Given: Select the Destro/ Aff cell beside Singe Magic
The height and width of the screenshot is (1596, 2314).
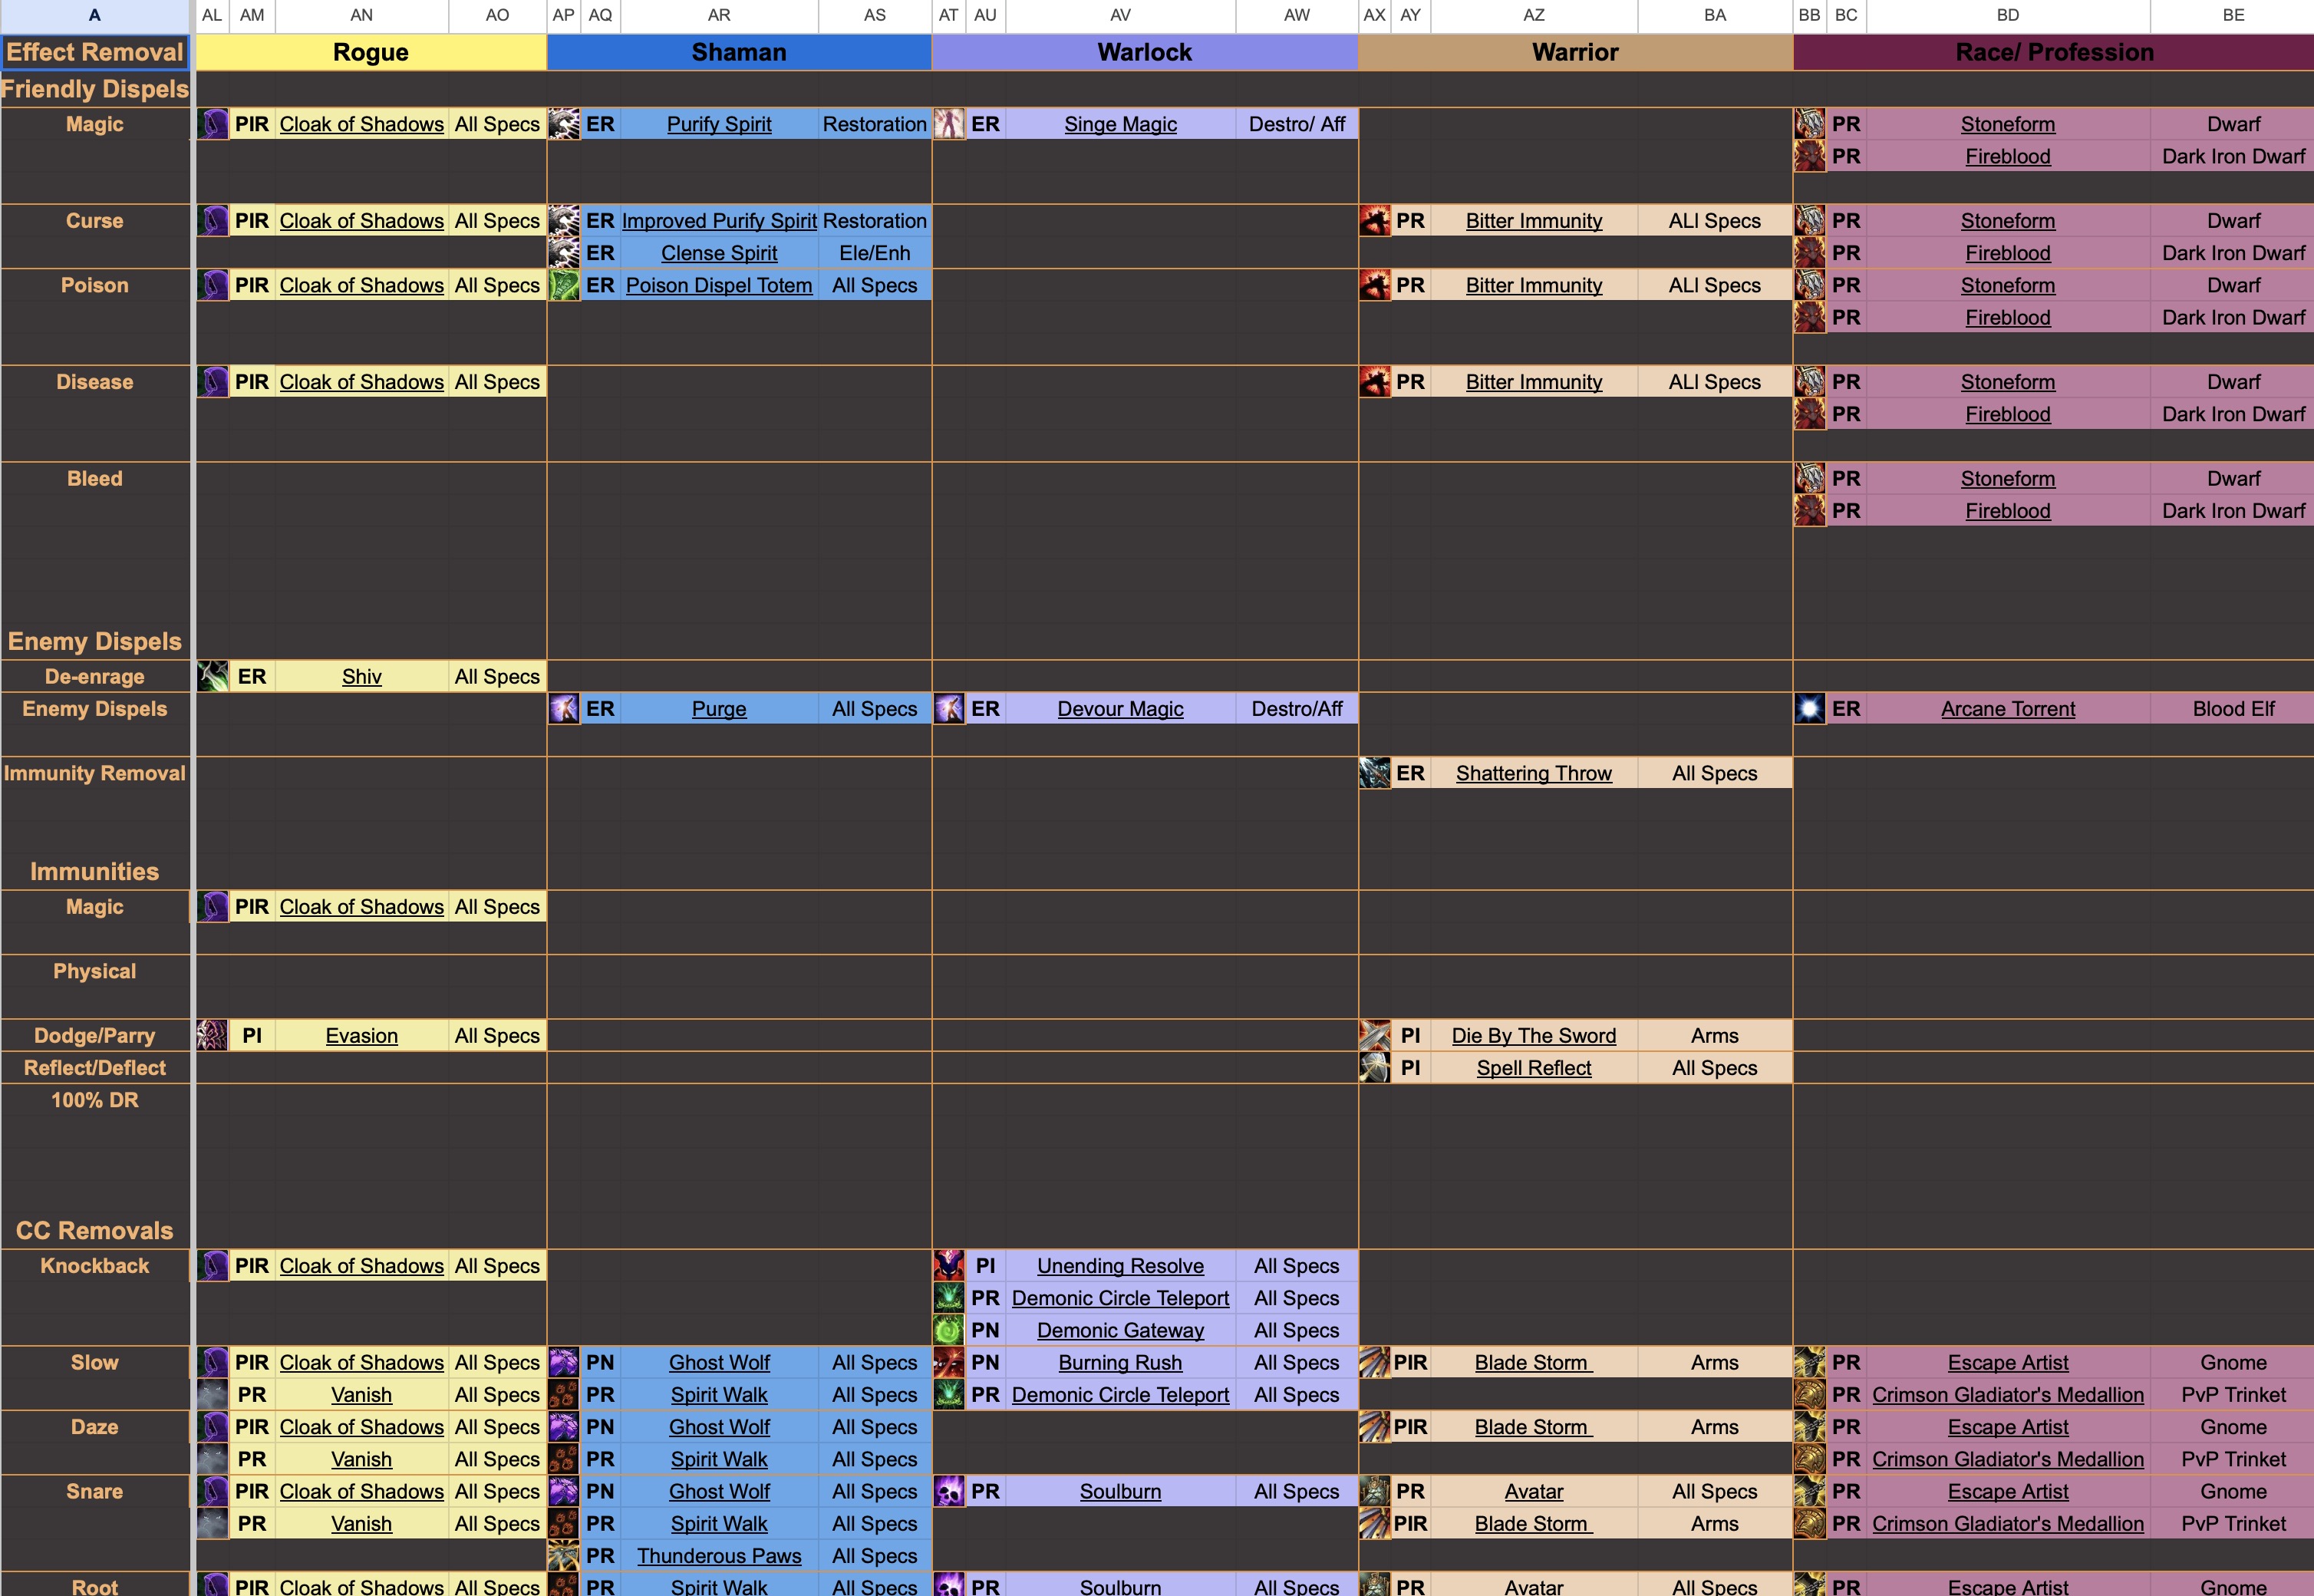Looking at the screenshot, I should coord(1296,124).
